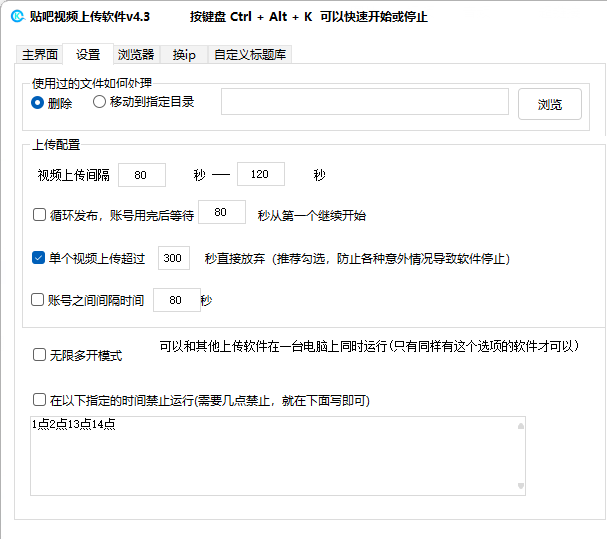
Task: Go to the 换ip tab
Action: [184, 55]
